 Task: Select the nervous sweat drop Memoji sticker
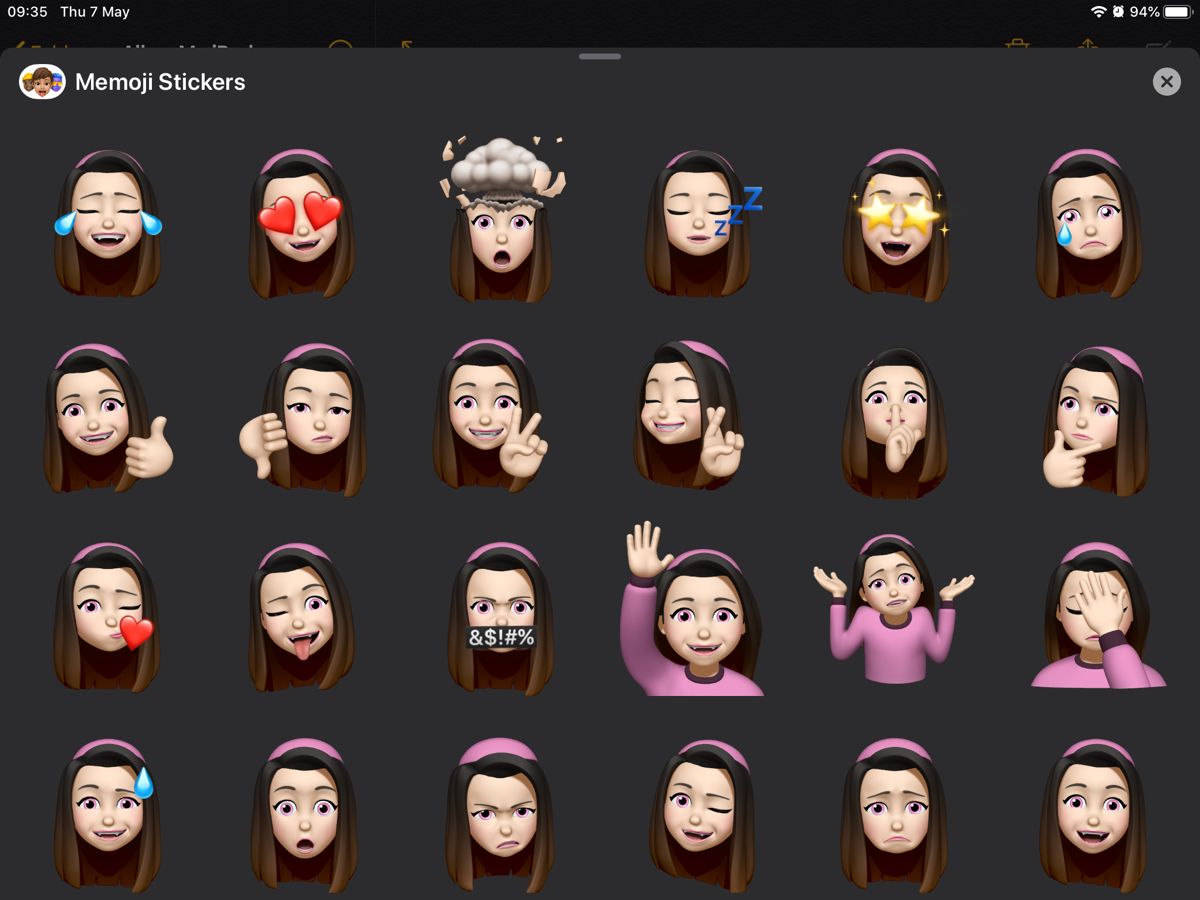107,814
